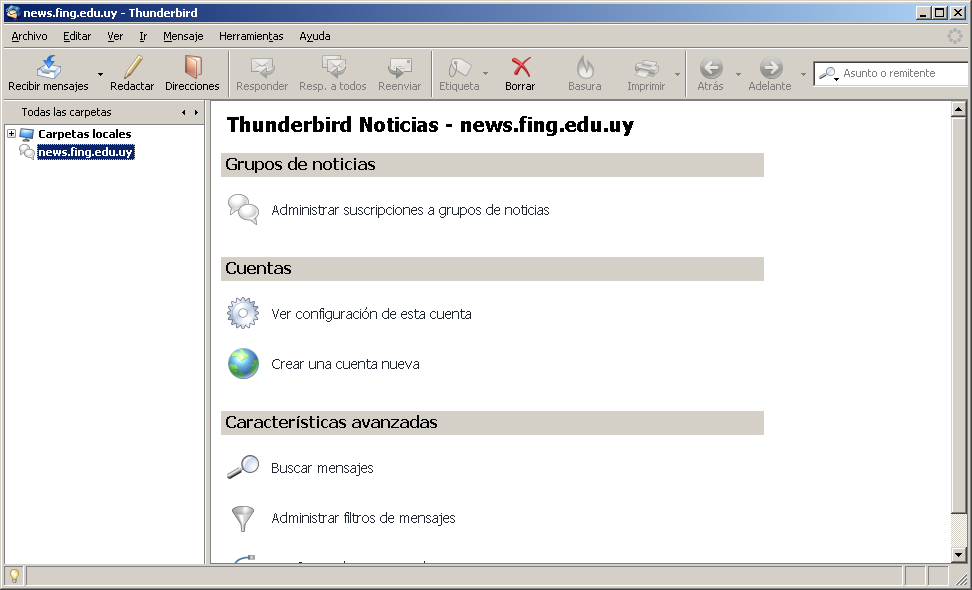The height and width of the screenshot is (590, 972).
Task: Open the Redactar compose pencil icon
Action: pos(132,67)
